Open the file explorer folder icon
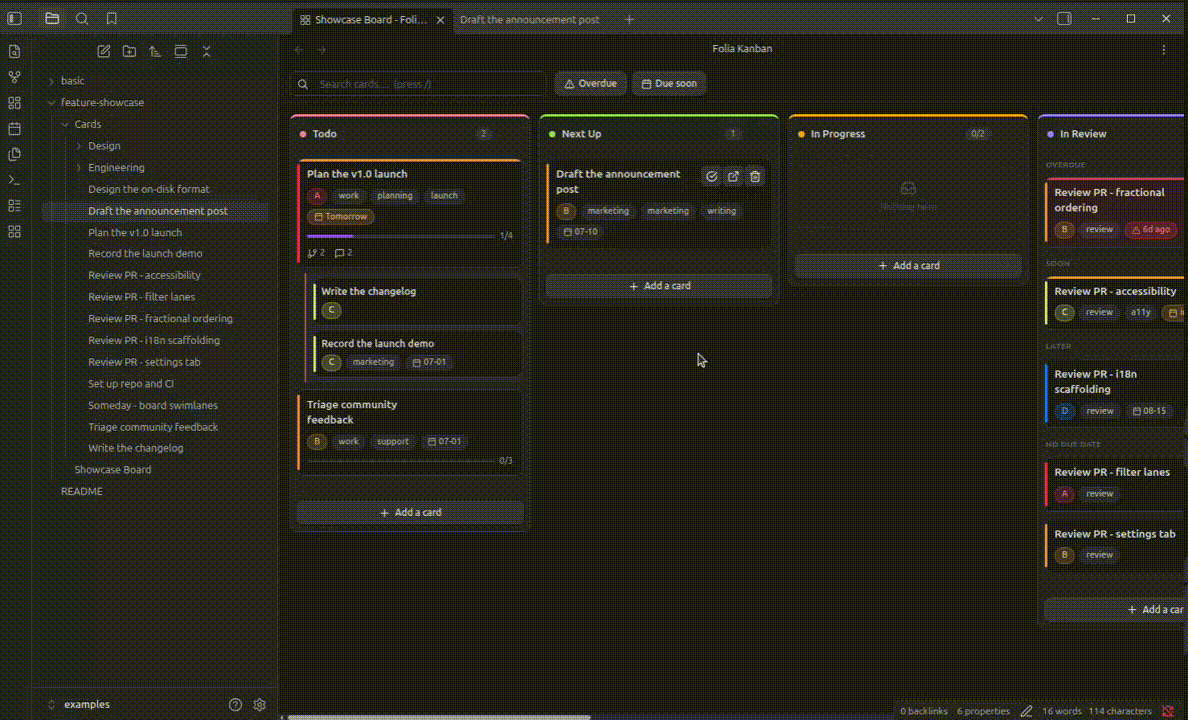This screenshot has height=720, width=1188. [x=52, y=18]
